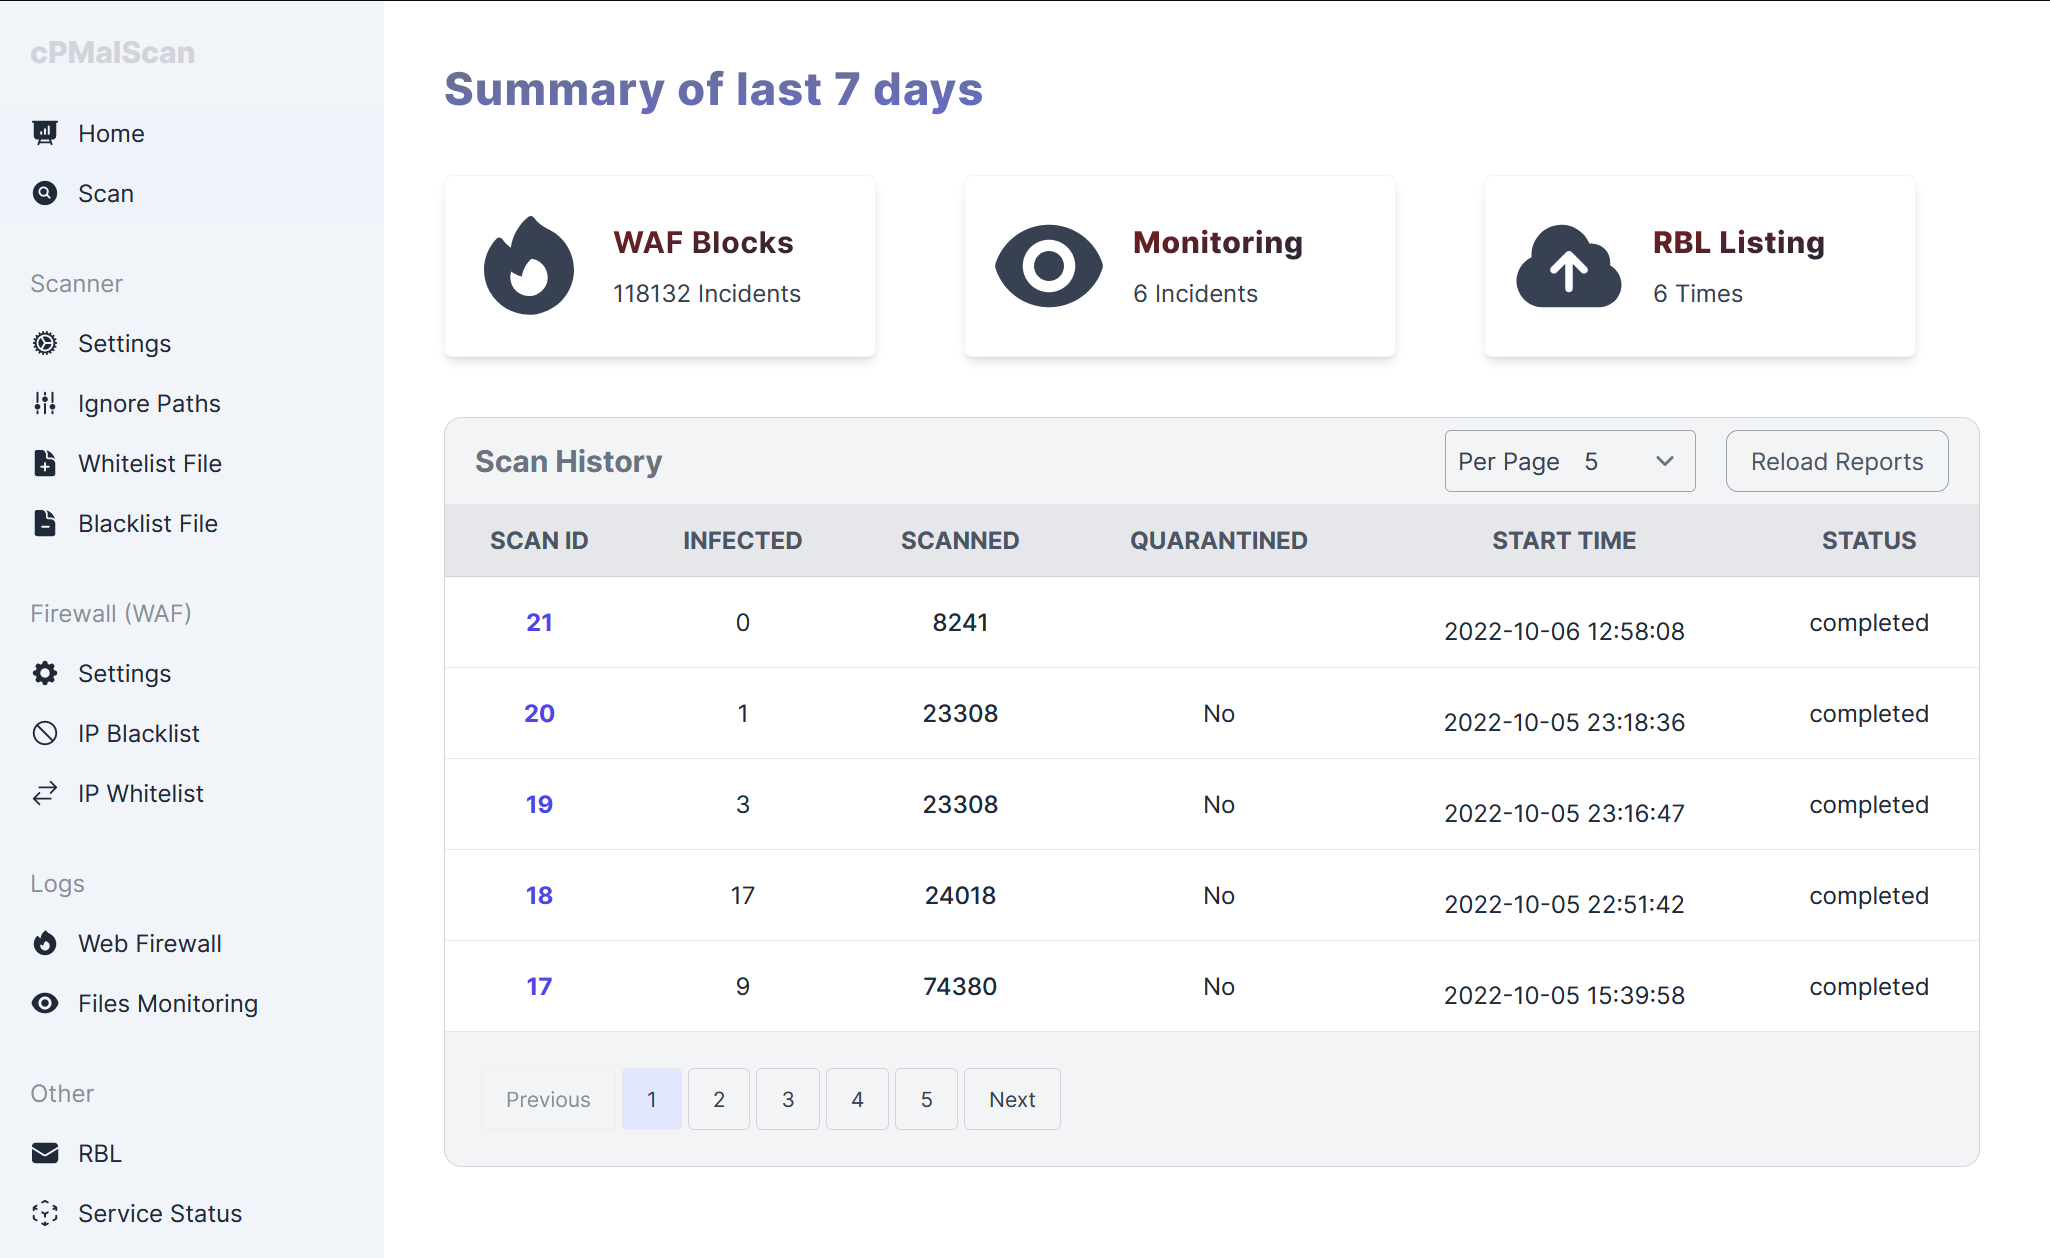Click the Blacklist File document icon
The height and width of the screenshot is (1258, 2050).
45,523
